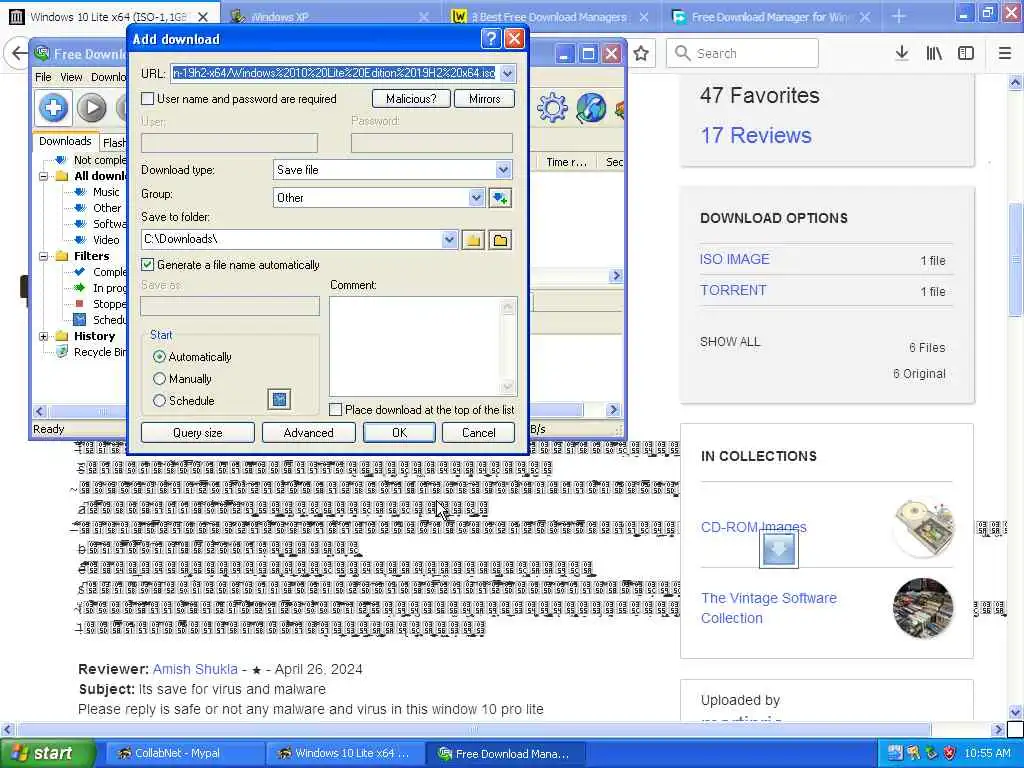Click the Start download play icon in FDM toolbar
The image size is (1024, 768).
coord(91,108)
